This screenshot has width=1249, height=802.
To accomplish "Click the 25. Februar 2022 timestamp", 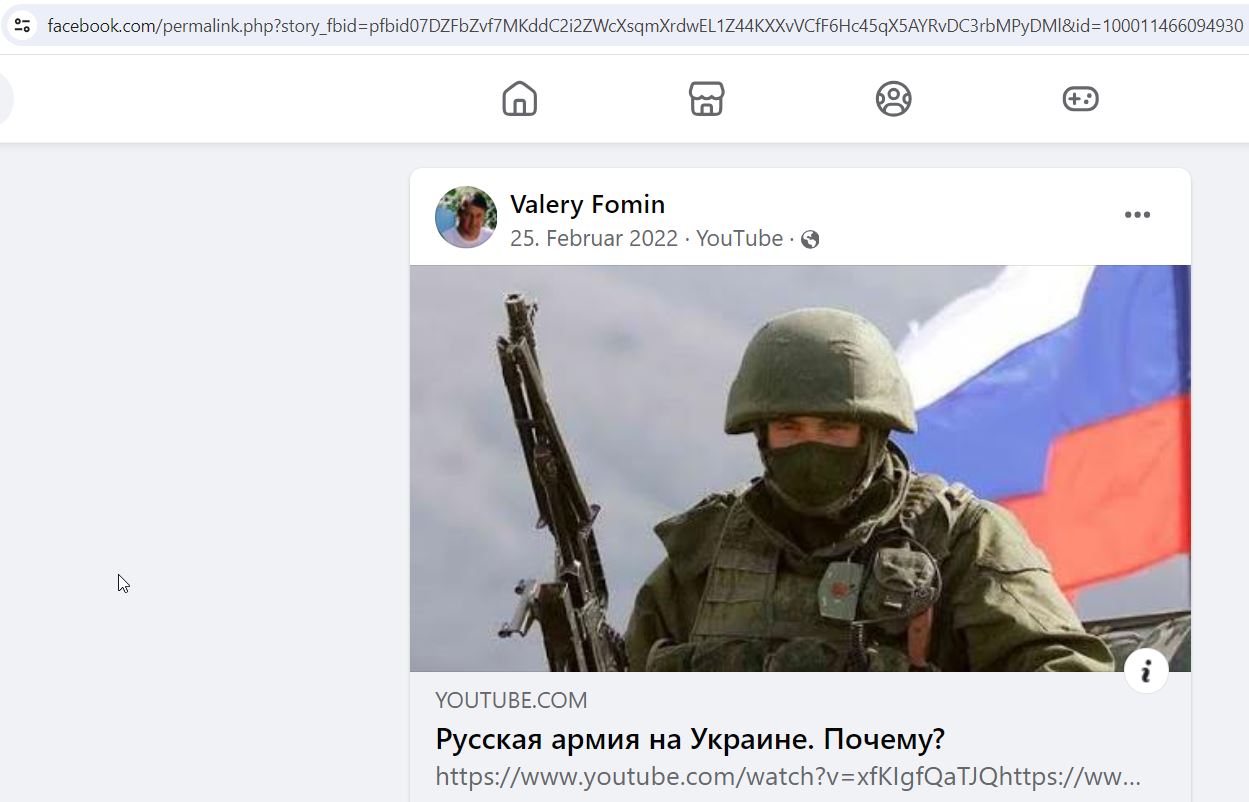I will (594, 238).
